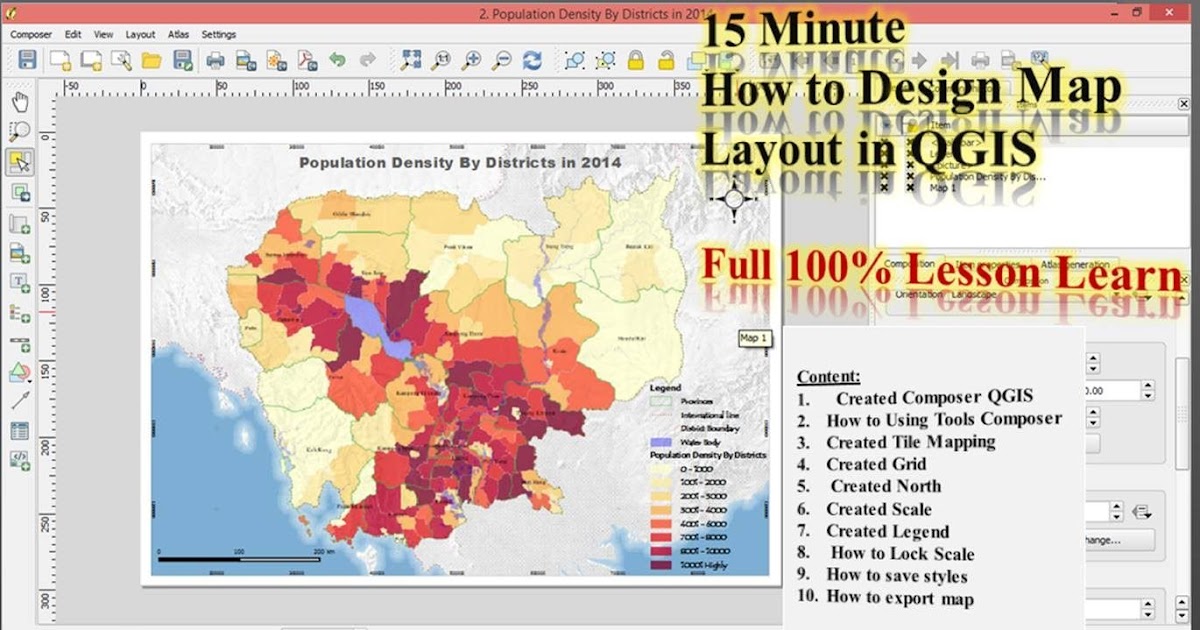Toggle visibility of Population Density By Dis... item
The height and width of the screenshot is (630, 1200).
884,176
